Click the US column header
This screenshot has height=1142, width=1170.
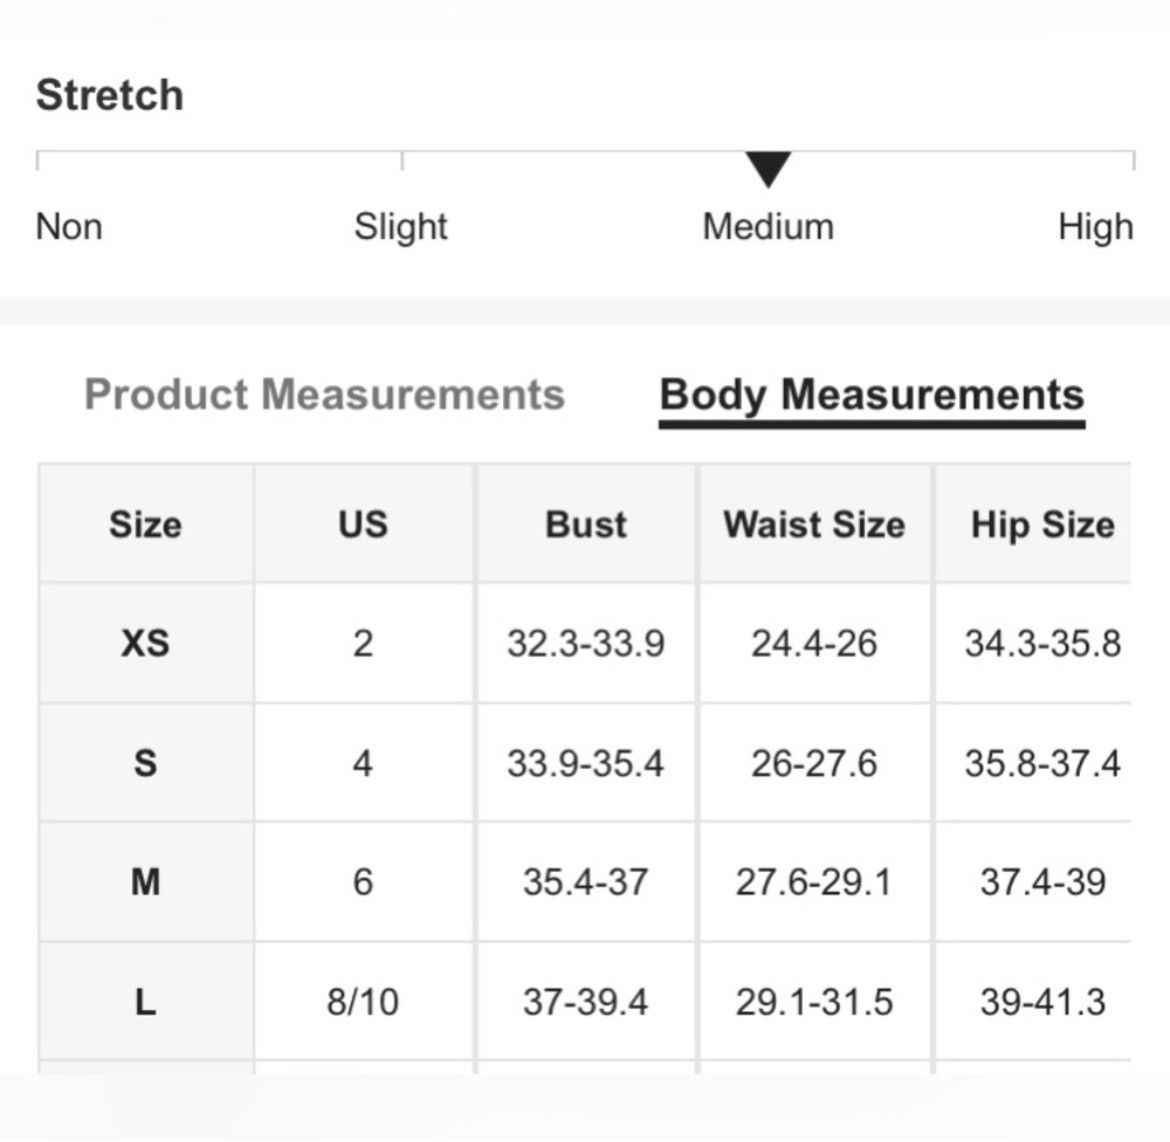click(363, 524)
